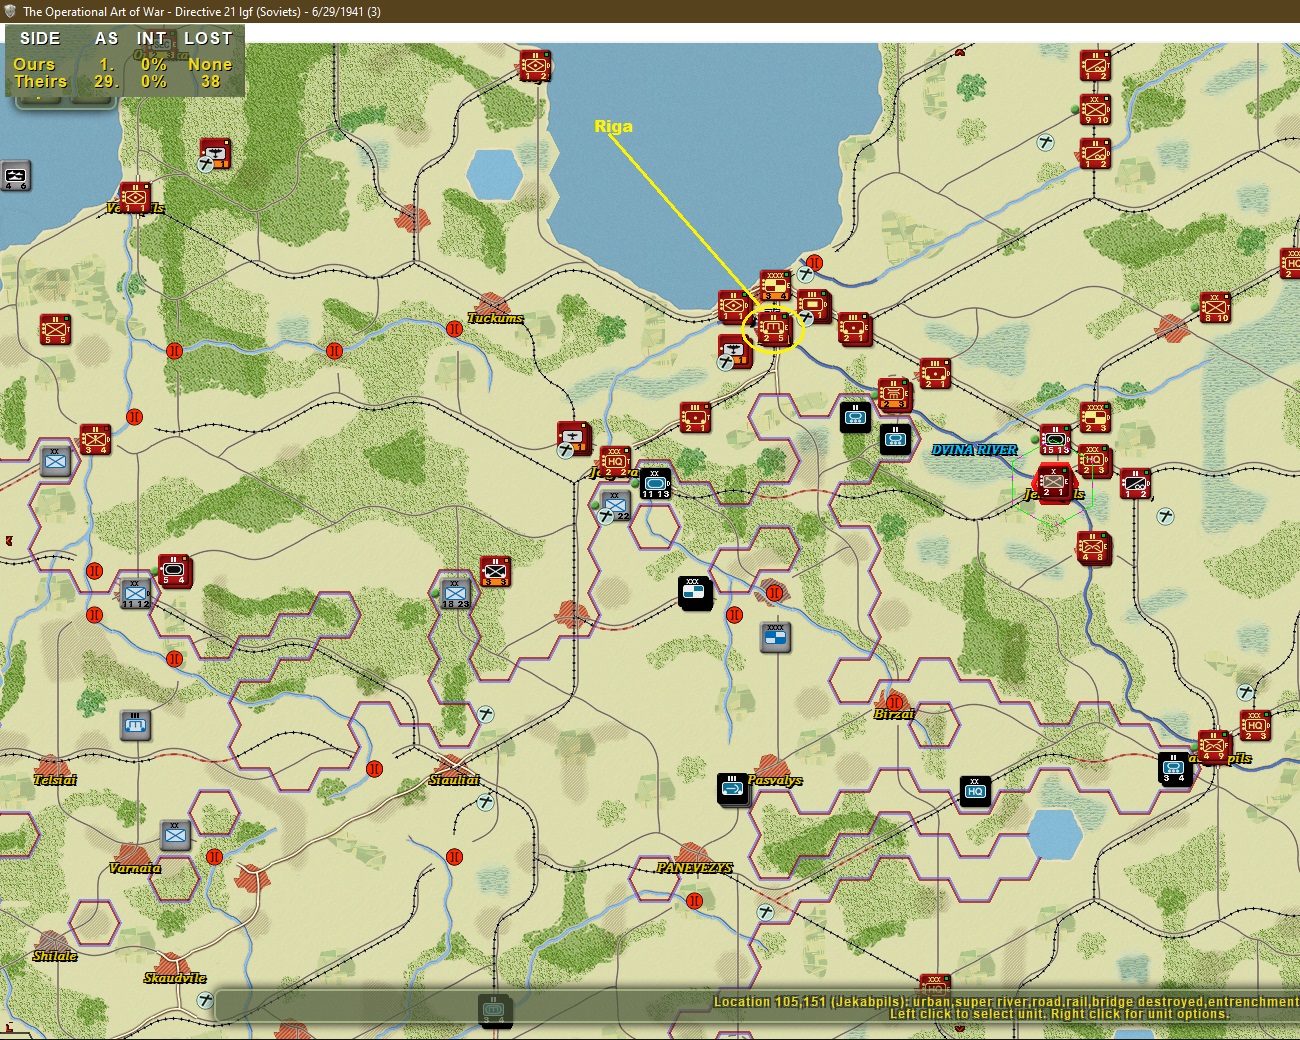Select the grey German infantry unit labeled 22
Viewport: 1300px width, 1040px height.
point(615,505)
